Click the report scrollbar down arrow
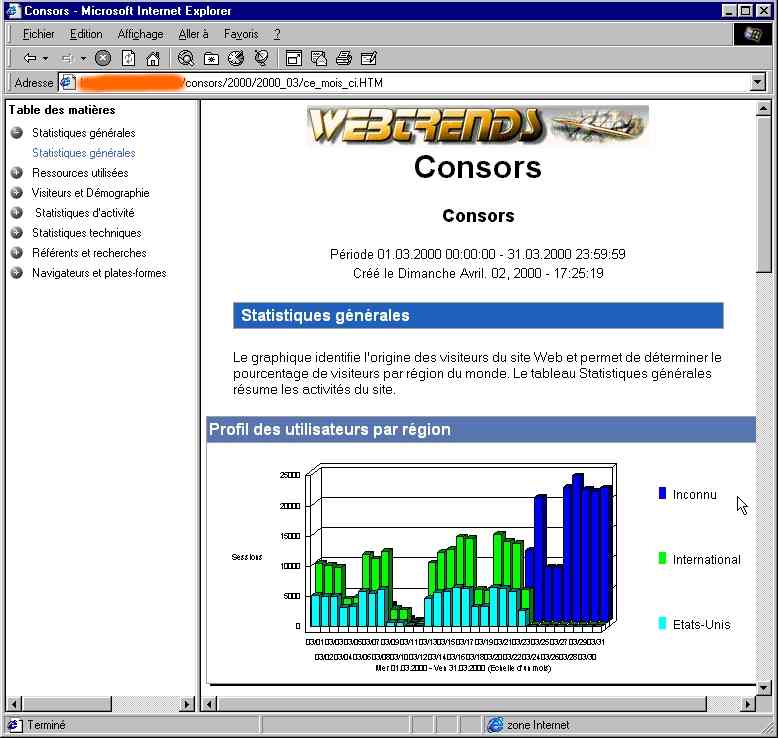This screenshot has height=738, width=778. (x=764, y=688)
